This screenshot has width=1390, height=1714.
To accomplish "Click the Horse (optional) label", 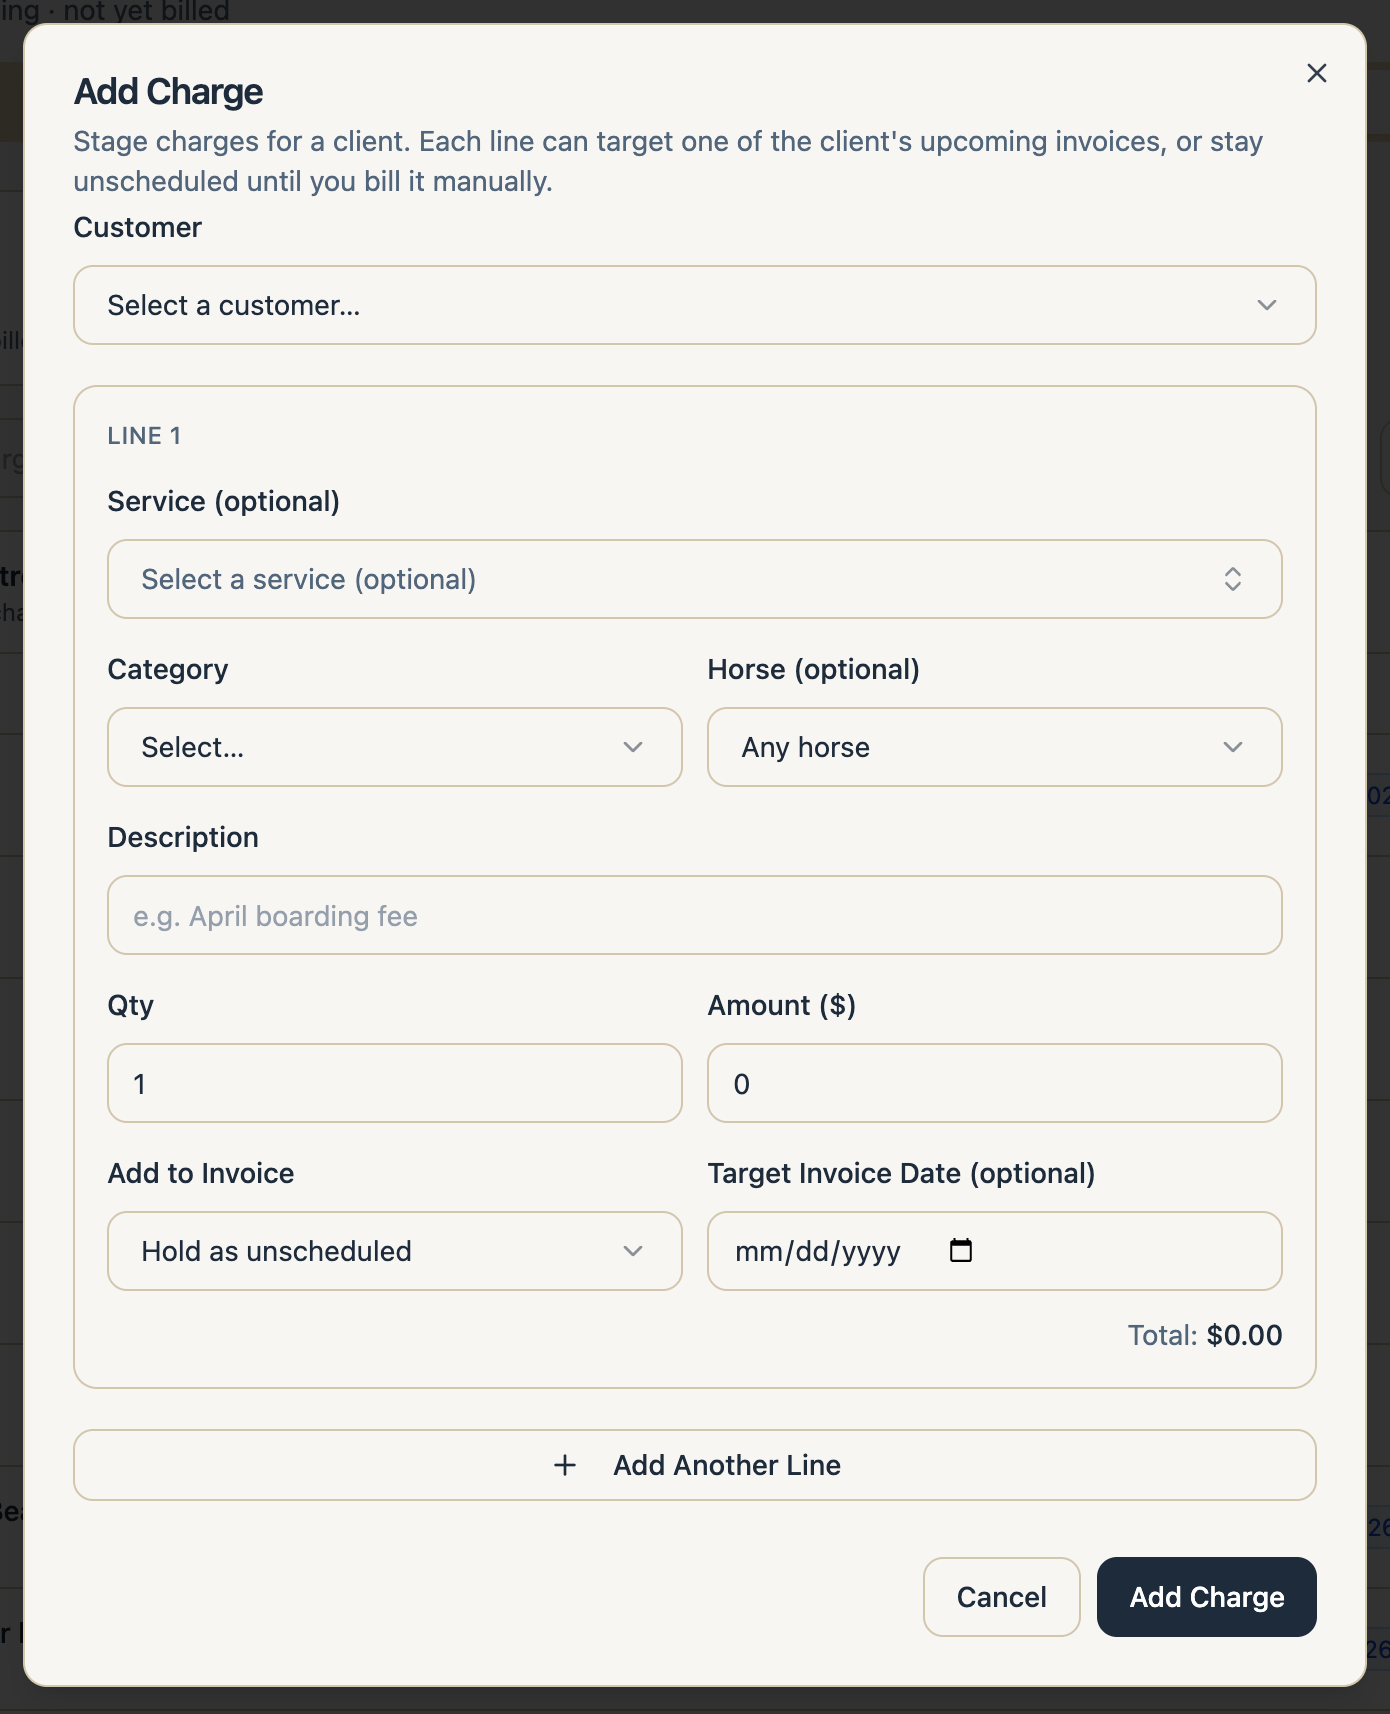I will [814, 669].
